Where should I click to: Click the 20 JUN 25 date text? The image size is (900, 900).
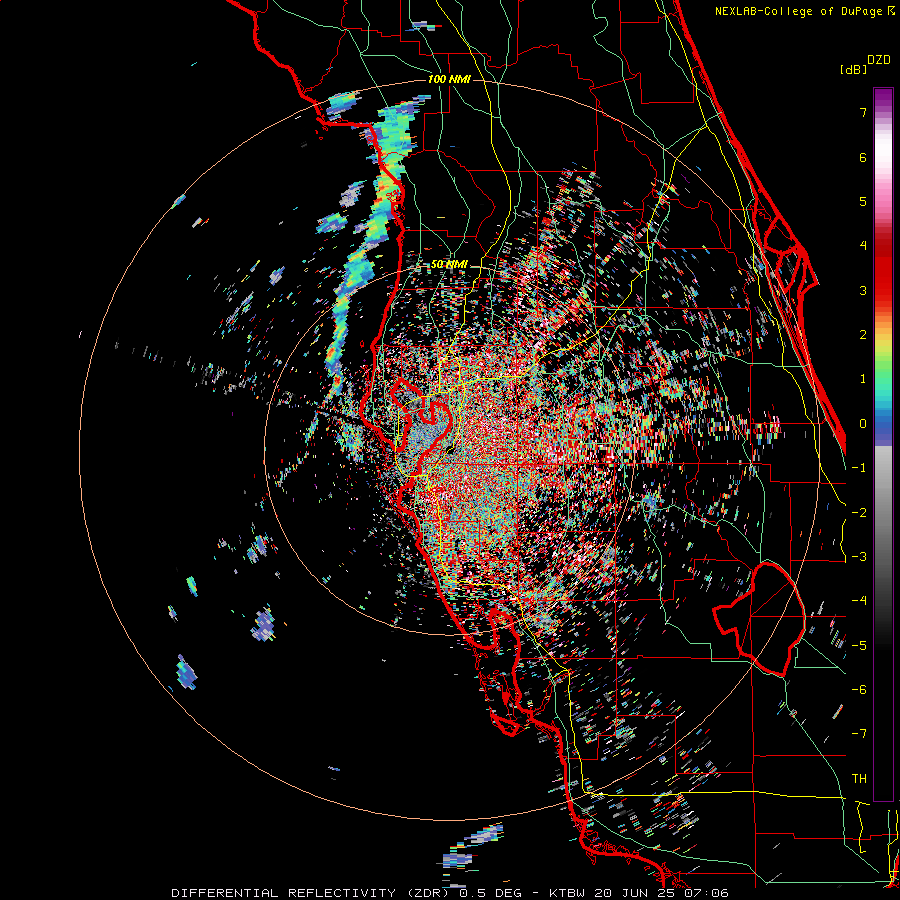point(636,893)
